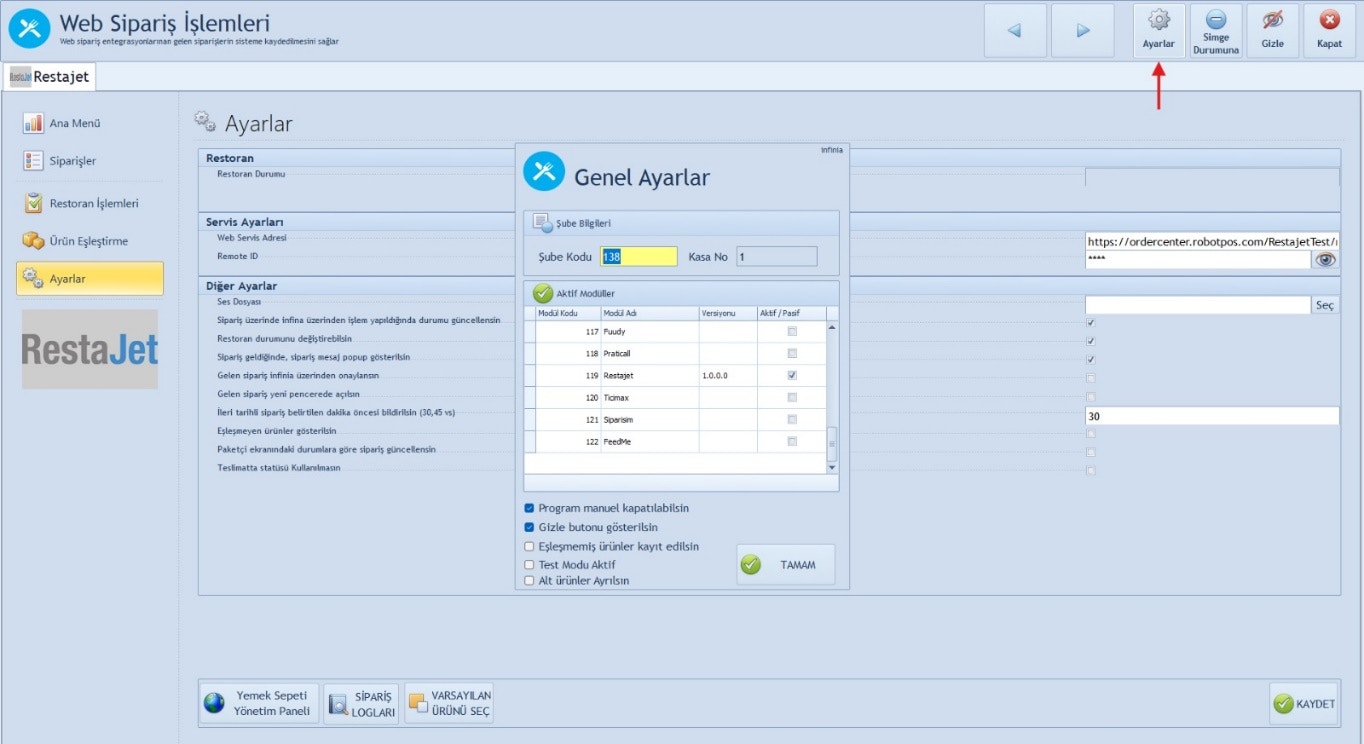
Task: Open Ayarlar gear in top toolbar
Action: pos(1159,31)
